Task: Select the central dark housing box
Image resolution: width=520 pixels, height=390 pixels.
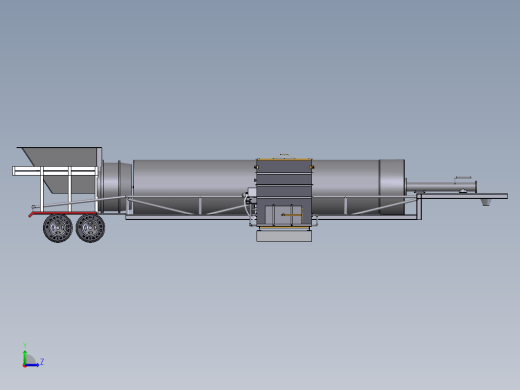Action: coord(284,192)
